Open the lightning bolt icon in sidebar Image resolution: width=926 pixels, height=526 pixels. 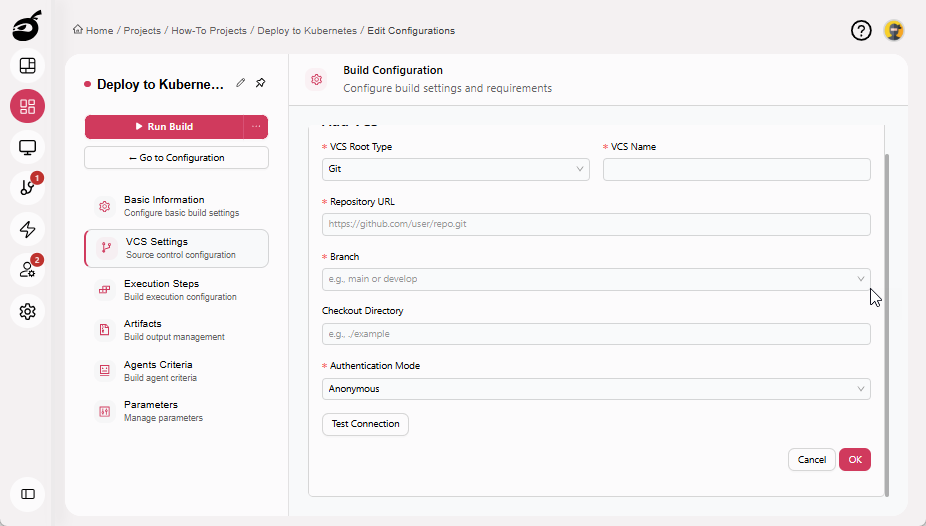(27, 229)
